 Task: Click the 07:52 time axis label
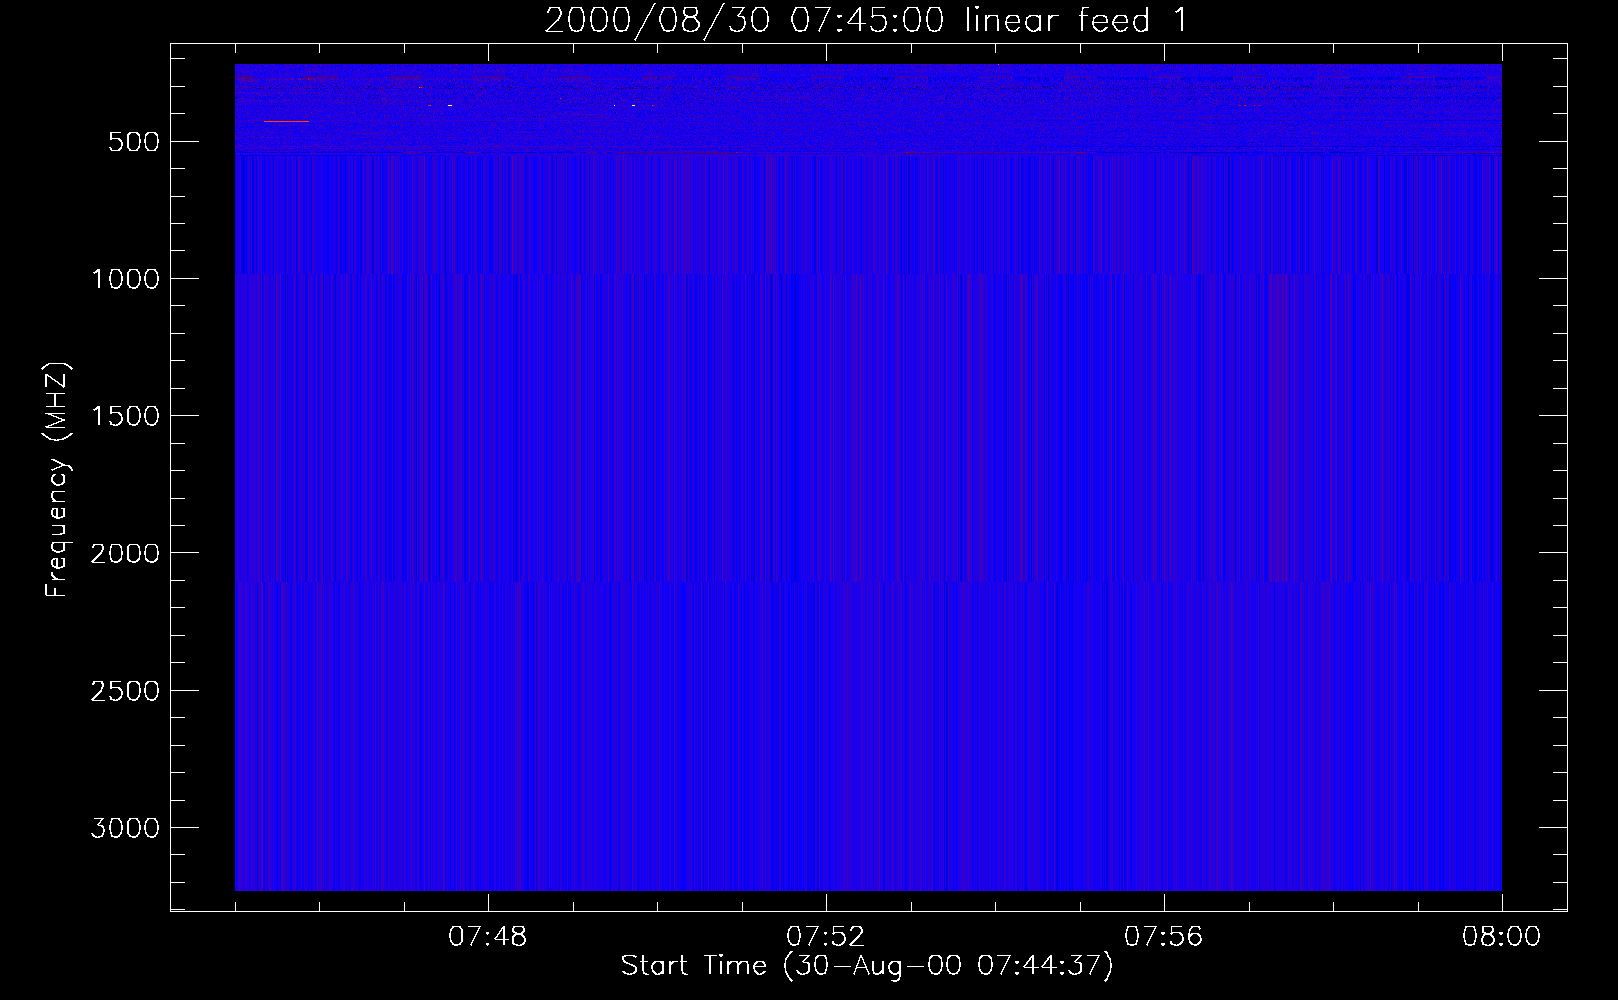coord(826,937)
